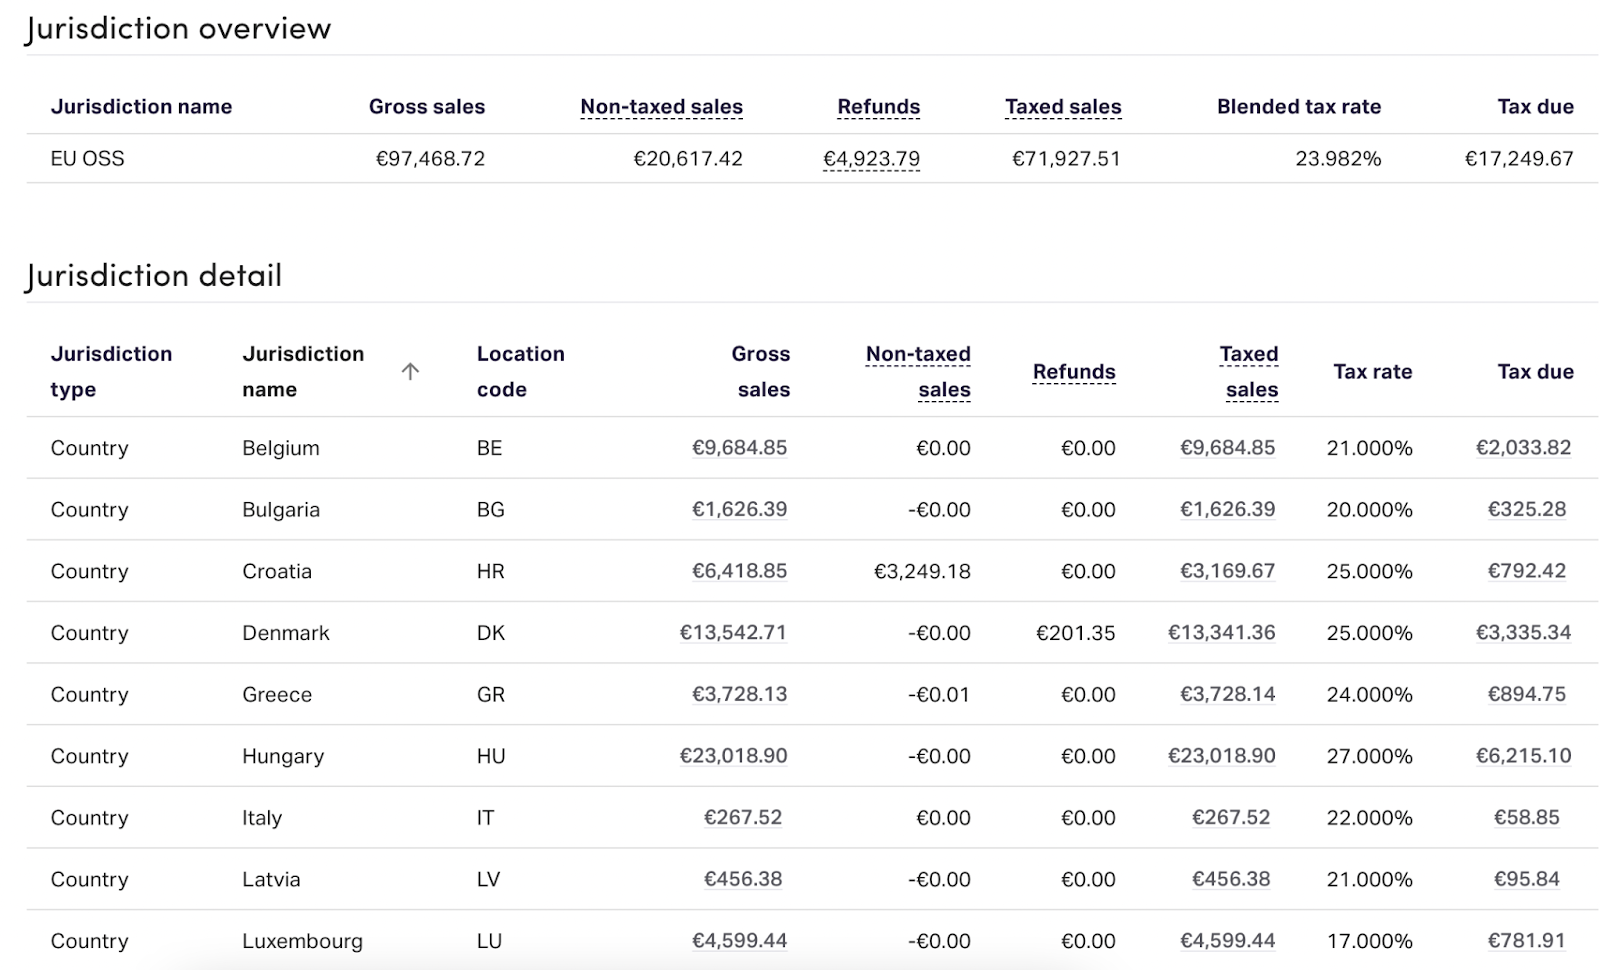Click the Non-taxed sales detail column header
Screen dimensions: 1600x970
918,371
